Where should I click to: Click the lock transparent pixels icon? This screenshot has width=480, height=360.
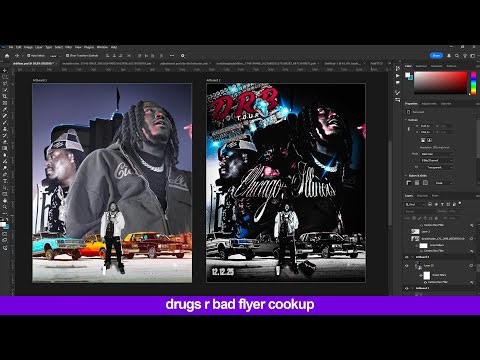point(414,218)
